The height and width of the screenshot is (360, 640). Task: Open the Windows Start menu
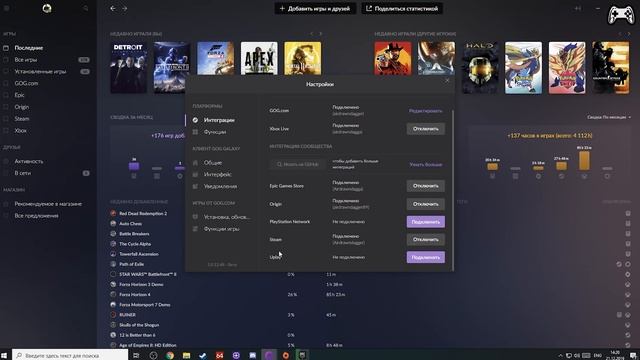coord(5,355)
